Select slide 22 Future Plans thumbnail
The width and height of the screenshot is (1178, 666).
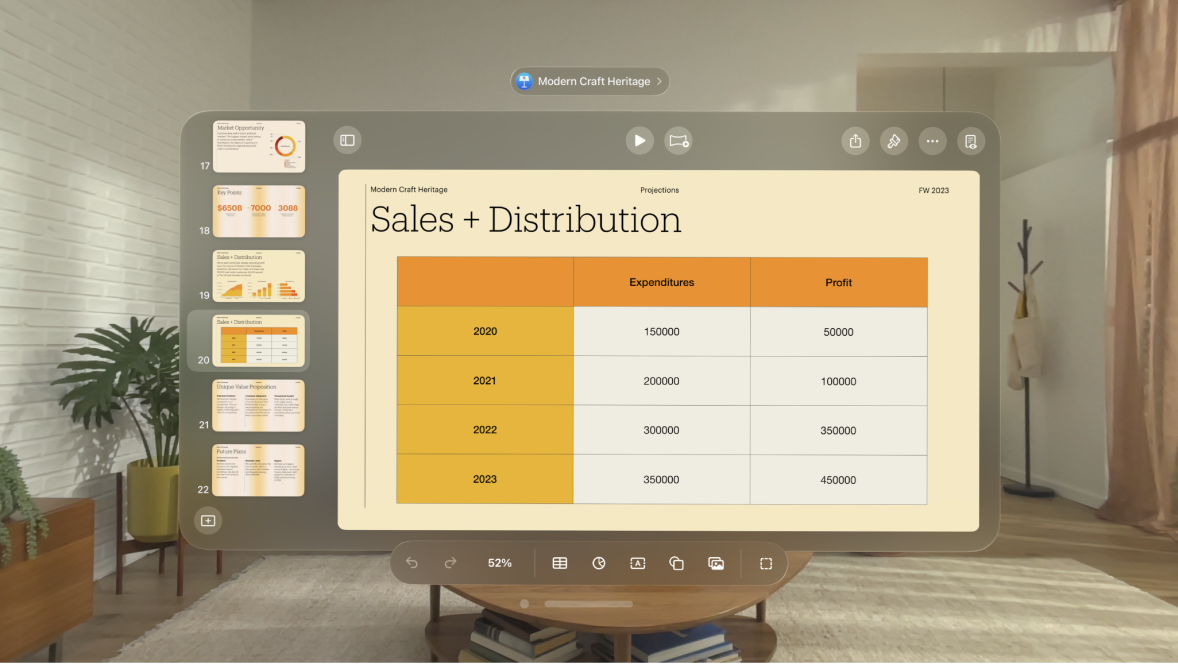click(258, 470)
